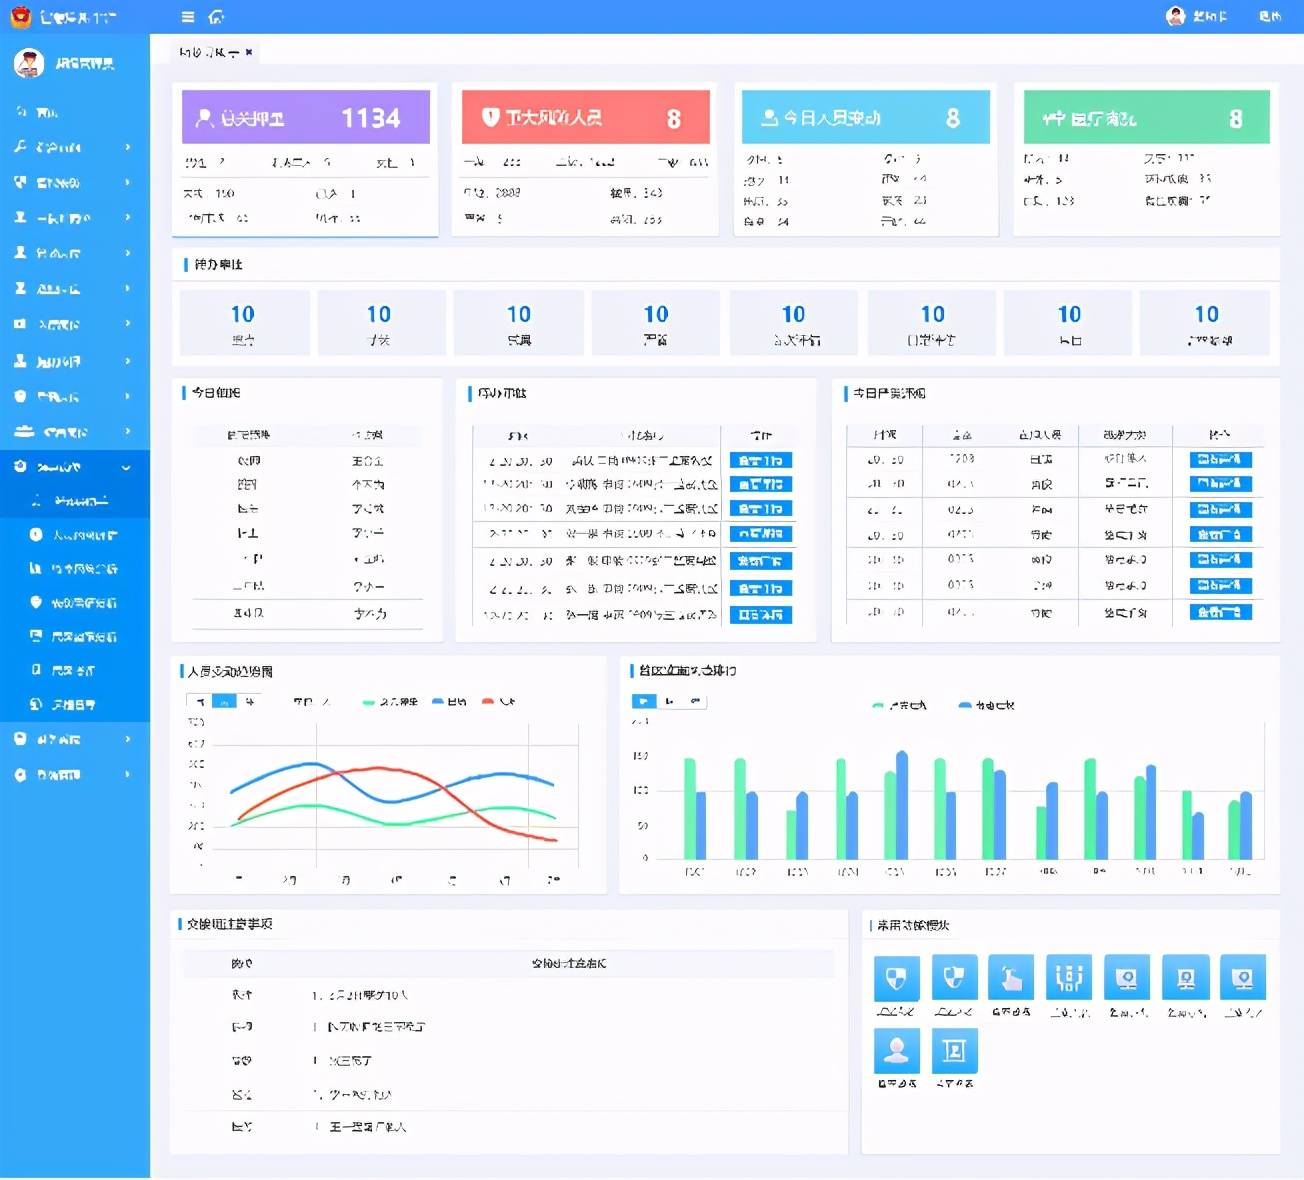Click the first shield shortcut module icon
Screen dimensions: 1304x1180
click(x=896, y=977)
